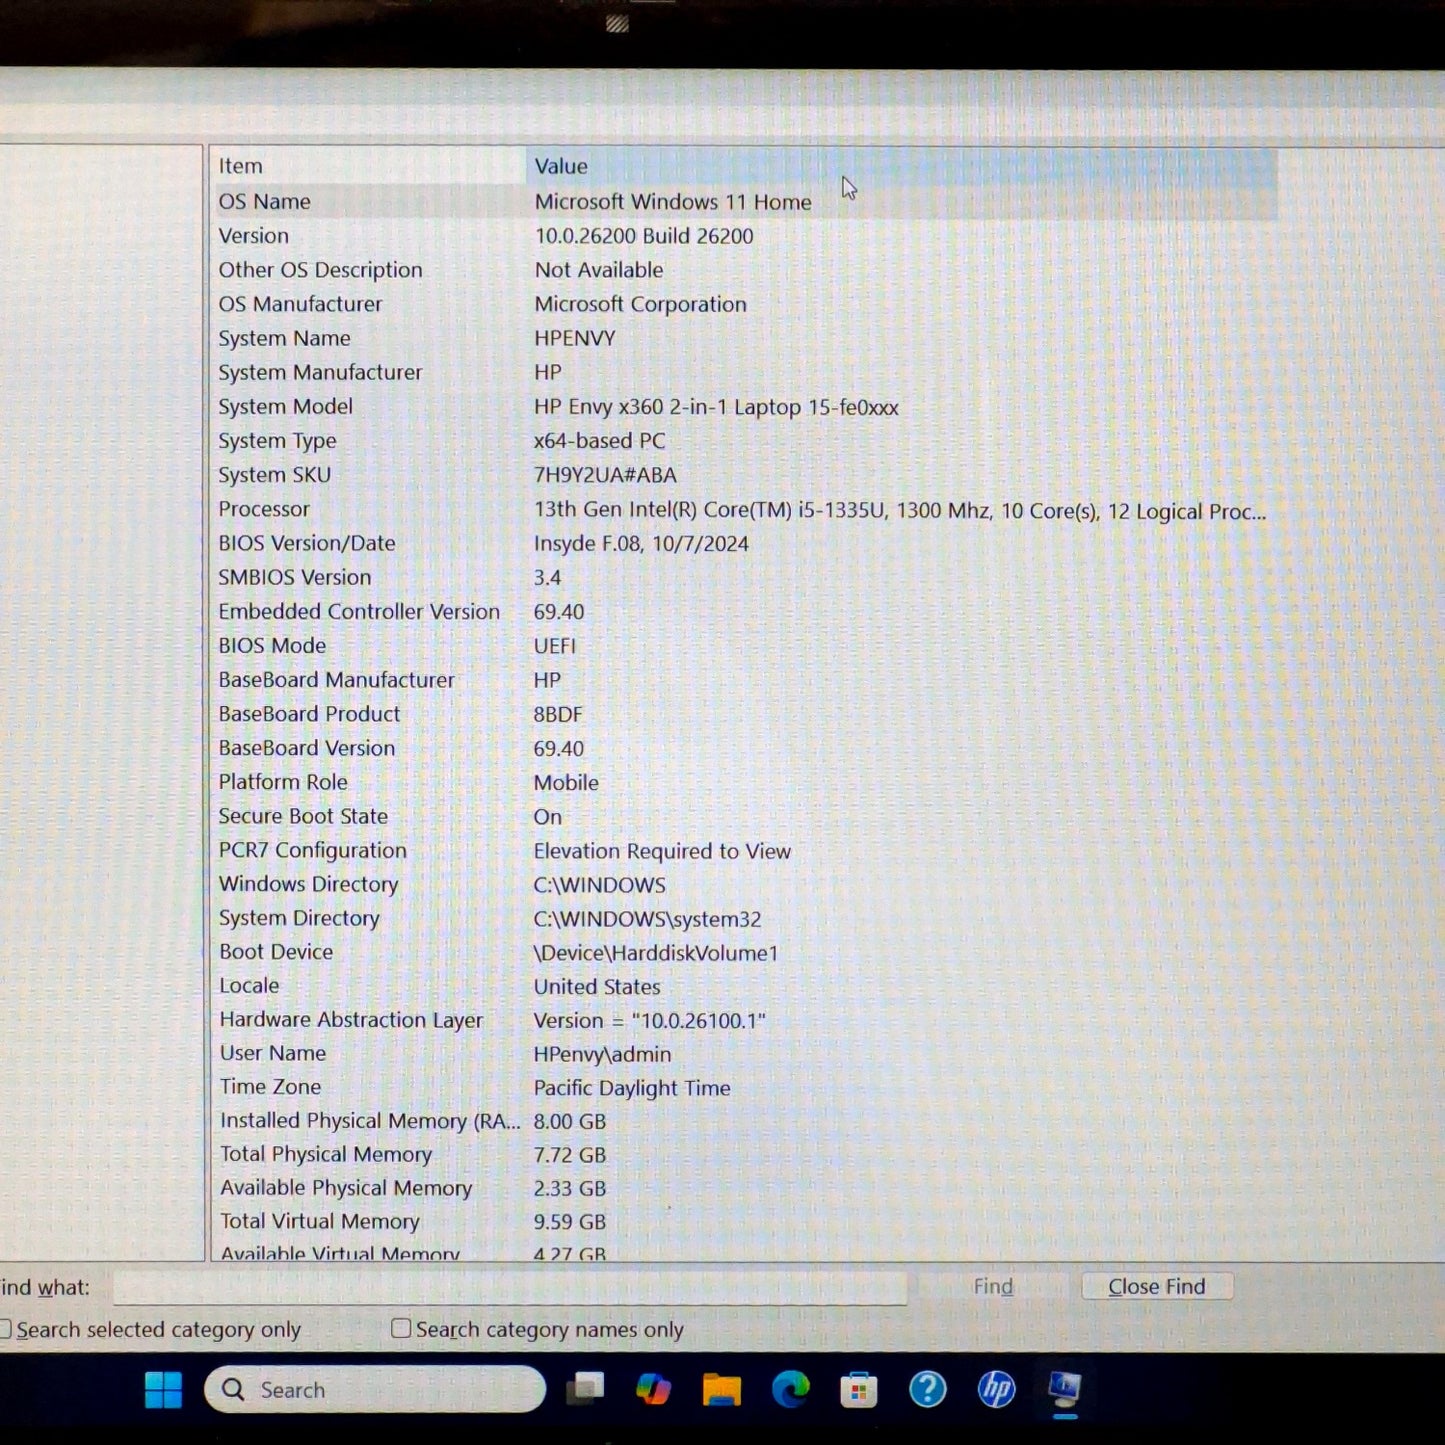Viewport: 1445px width, 1445px height.
Task: Select the Embedded Controller Version row
Action: coord(744,611)
